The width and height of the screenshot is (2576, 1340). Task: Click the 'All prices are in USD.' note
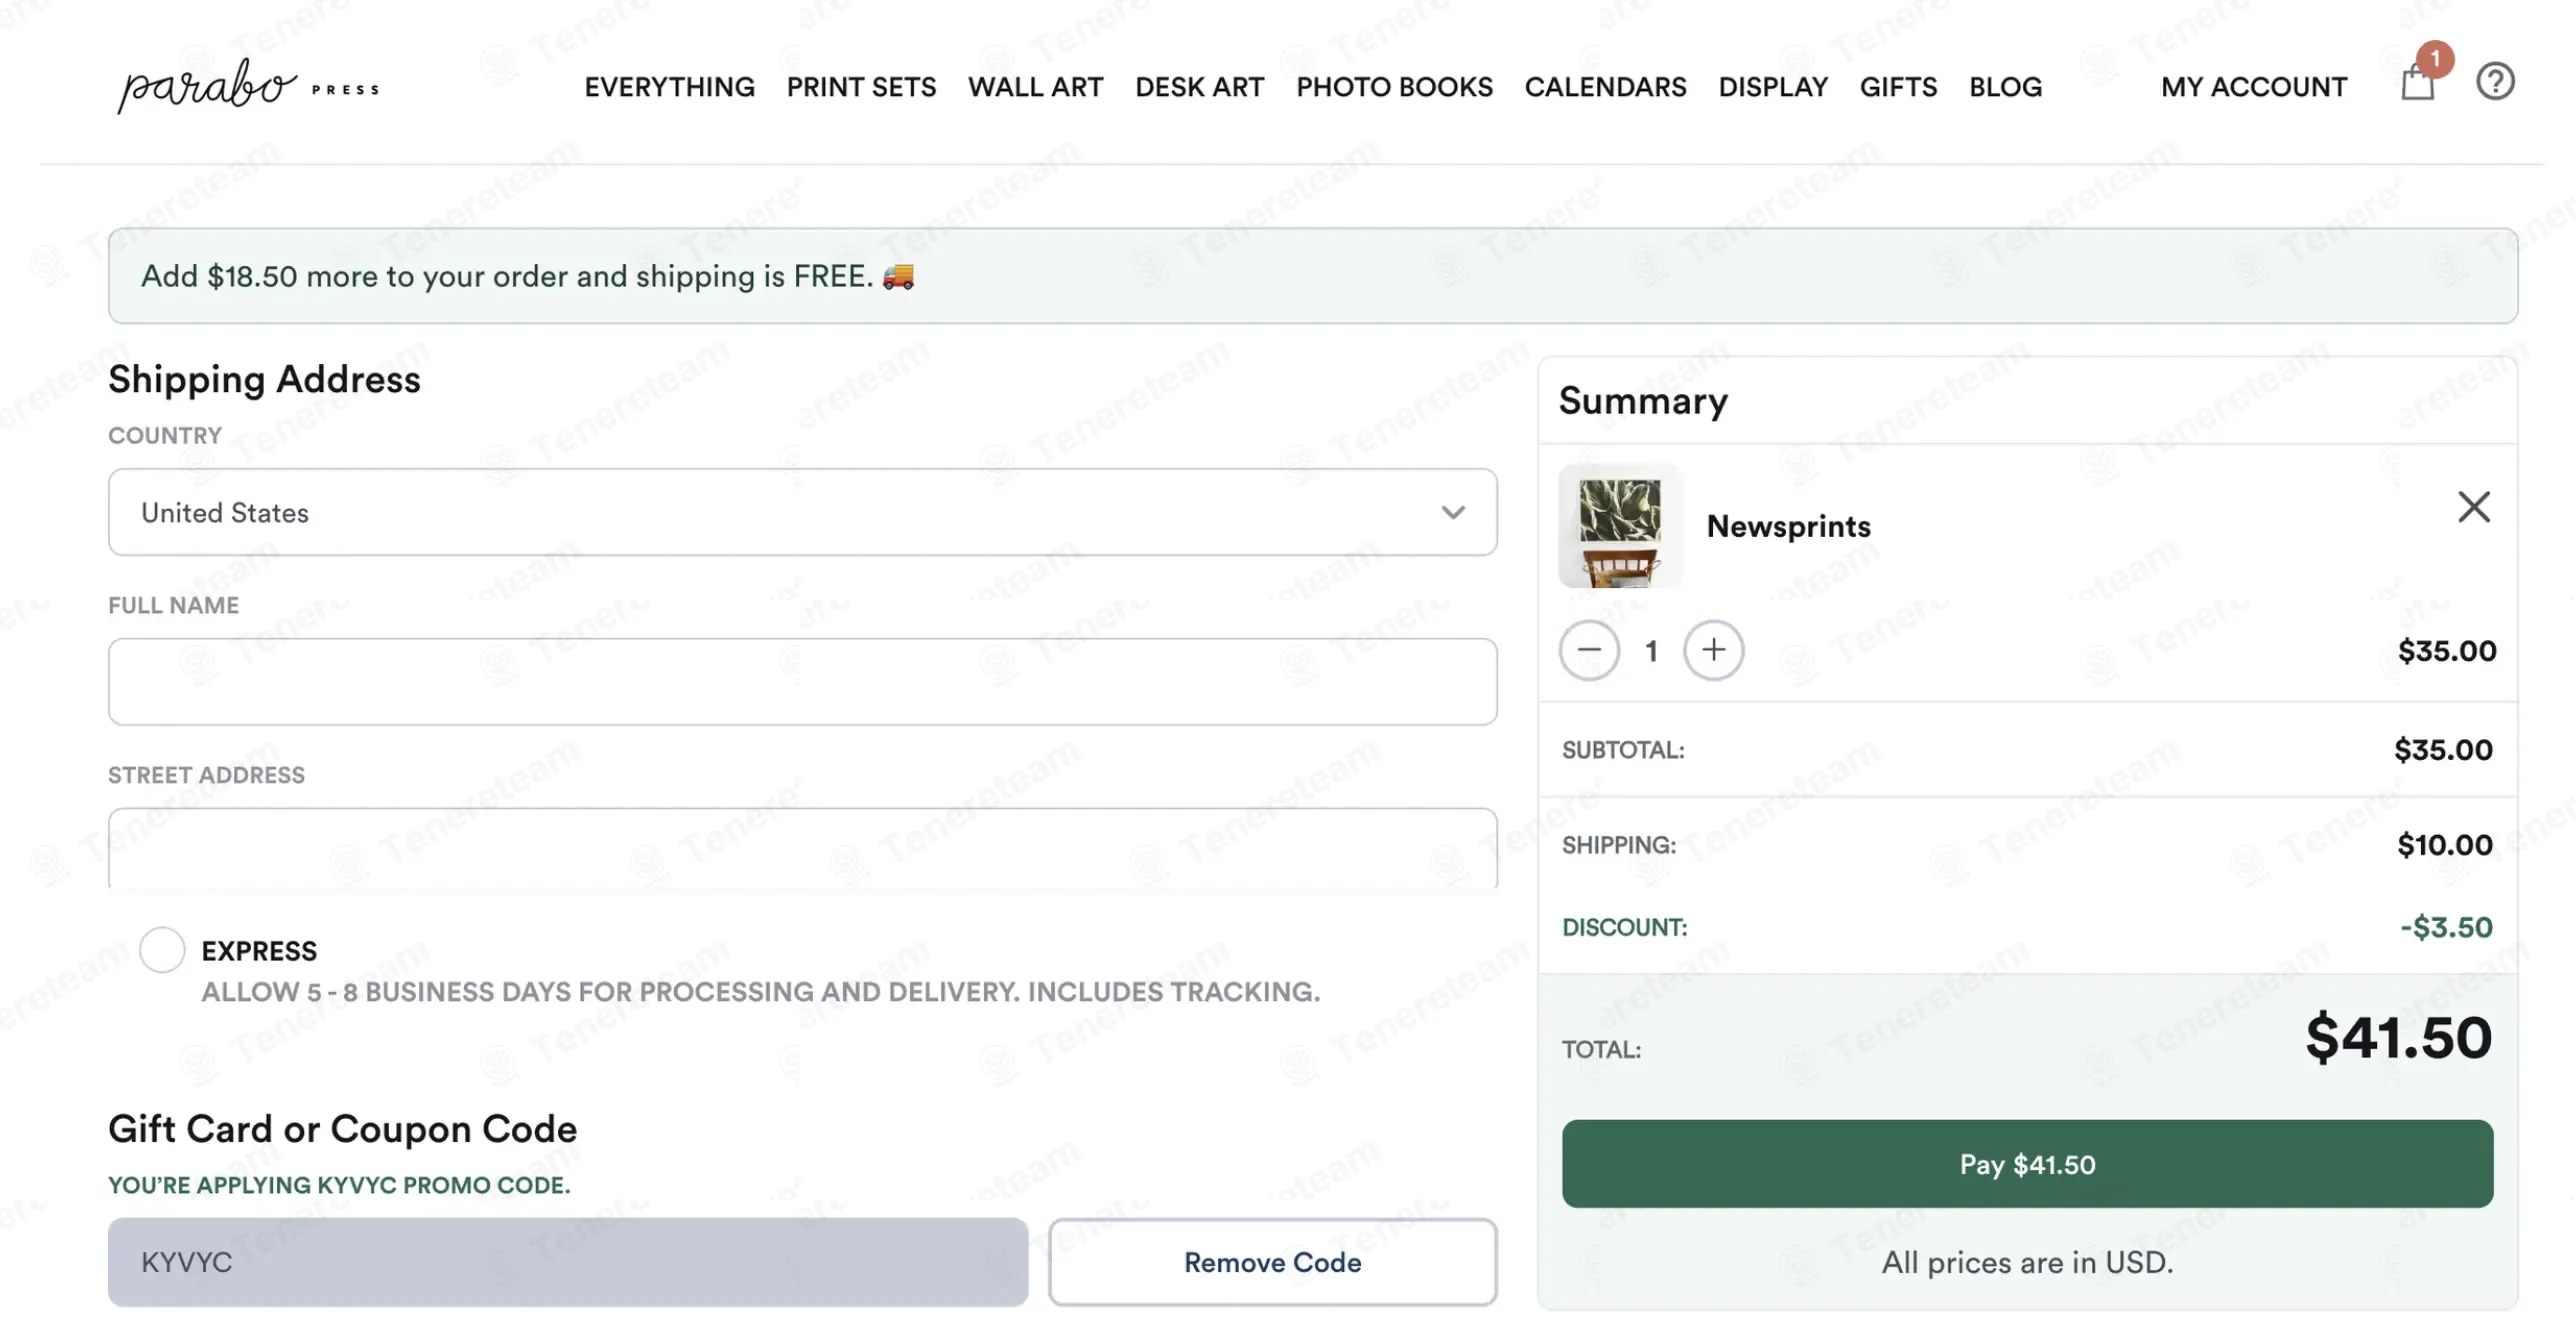2027,1262
